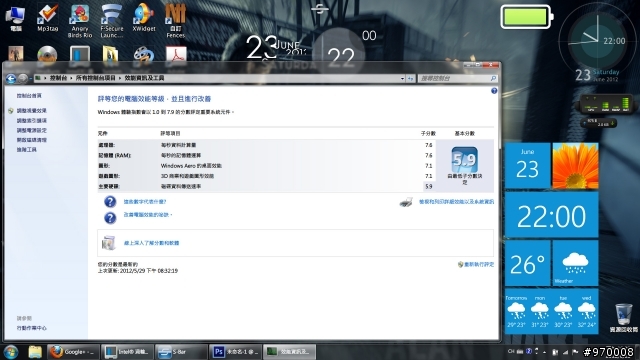The height and width of the screenshot is (360, 640).
Task: Open the 自訂 Fences shortcut
Action: click(176, 21)
